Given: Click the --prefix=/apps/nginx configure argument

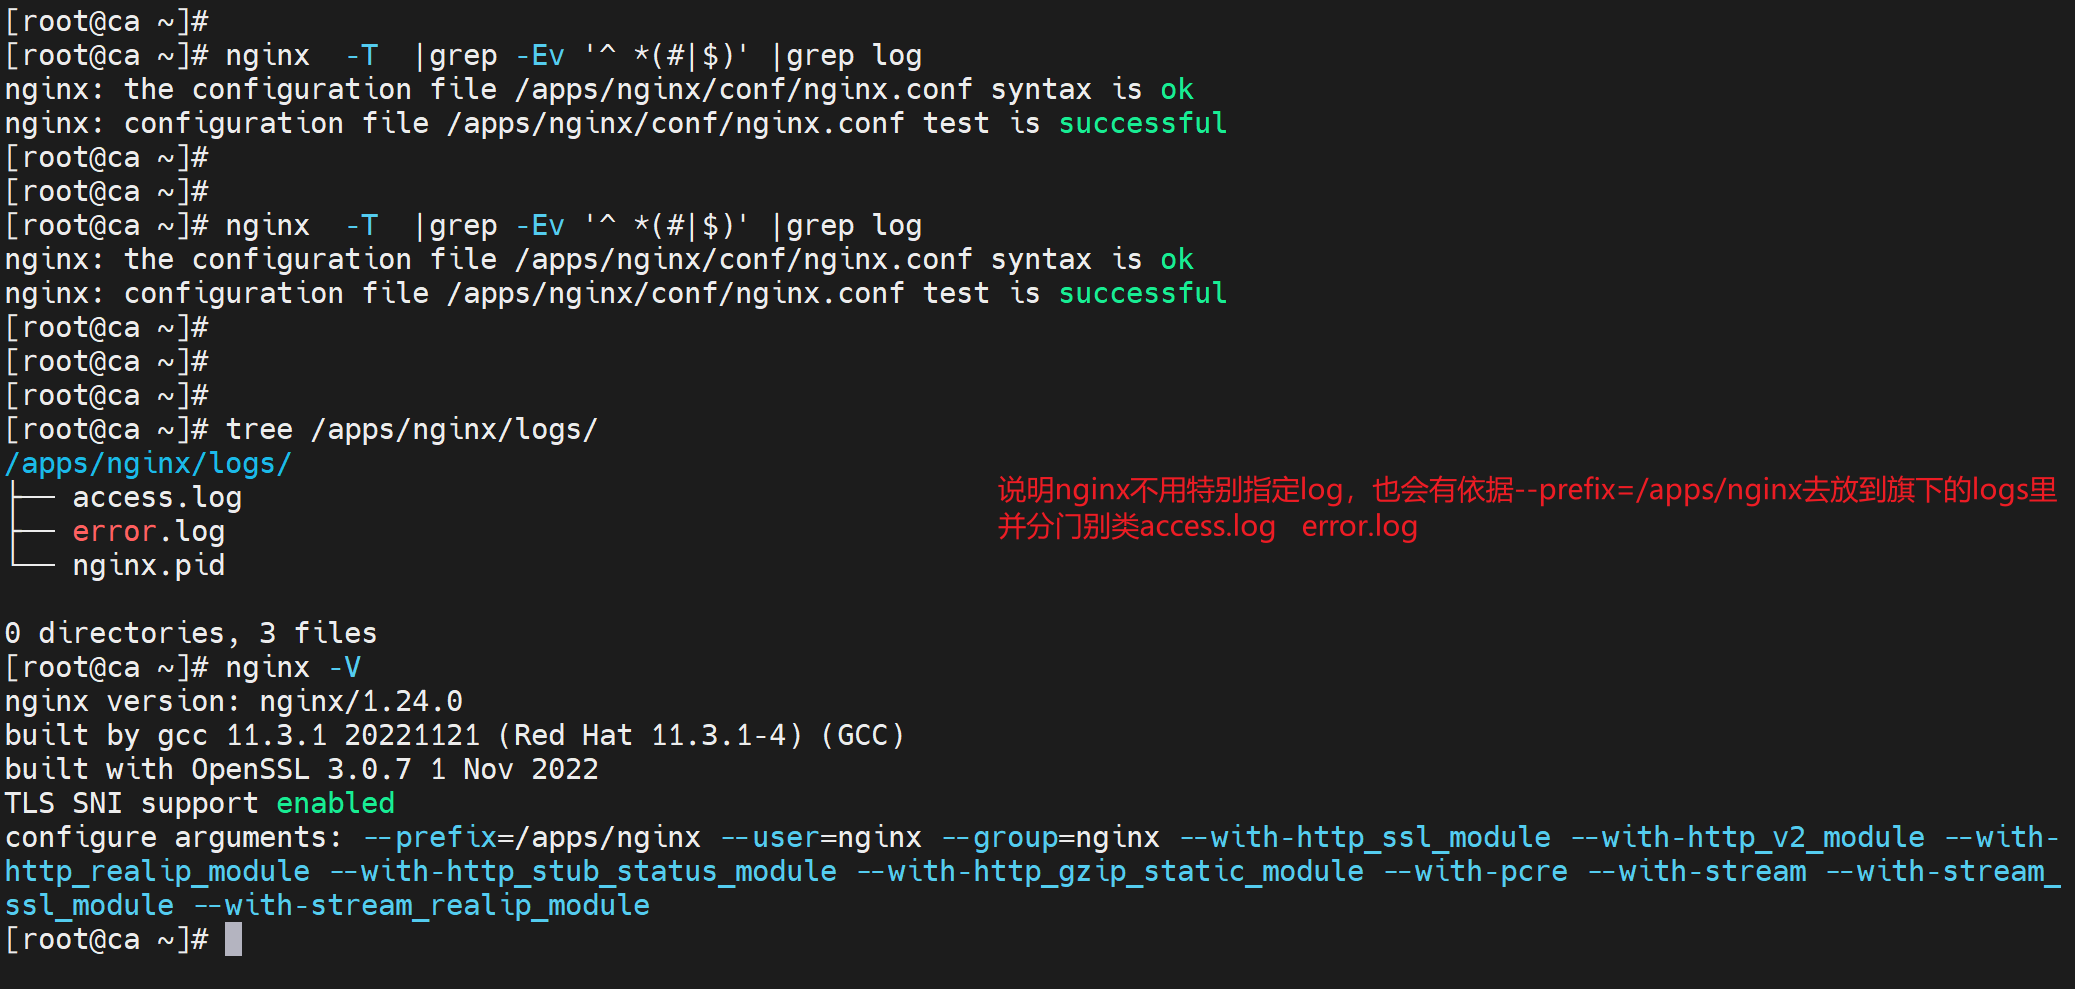Looking at the screenshot, I should [531, 837].
